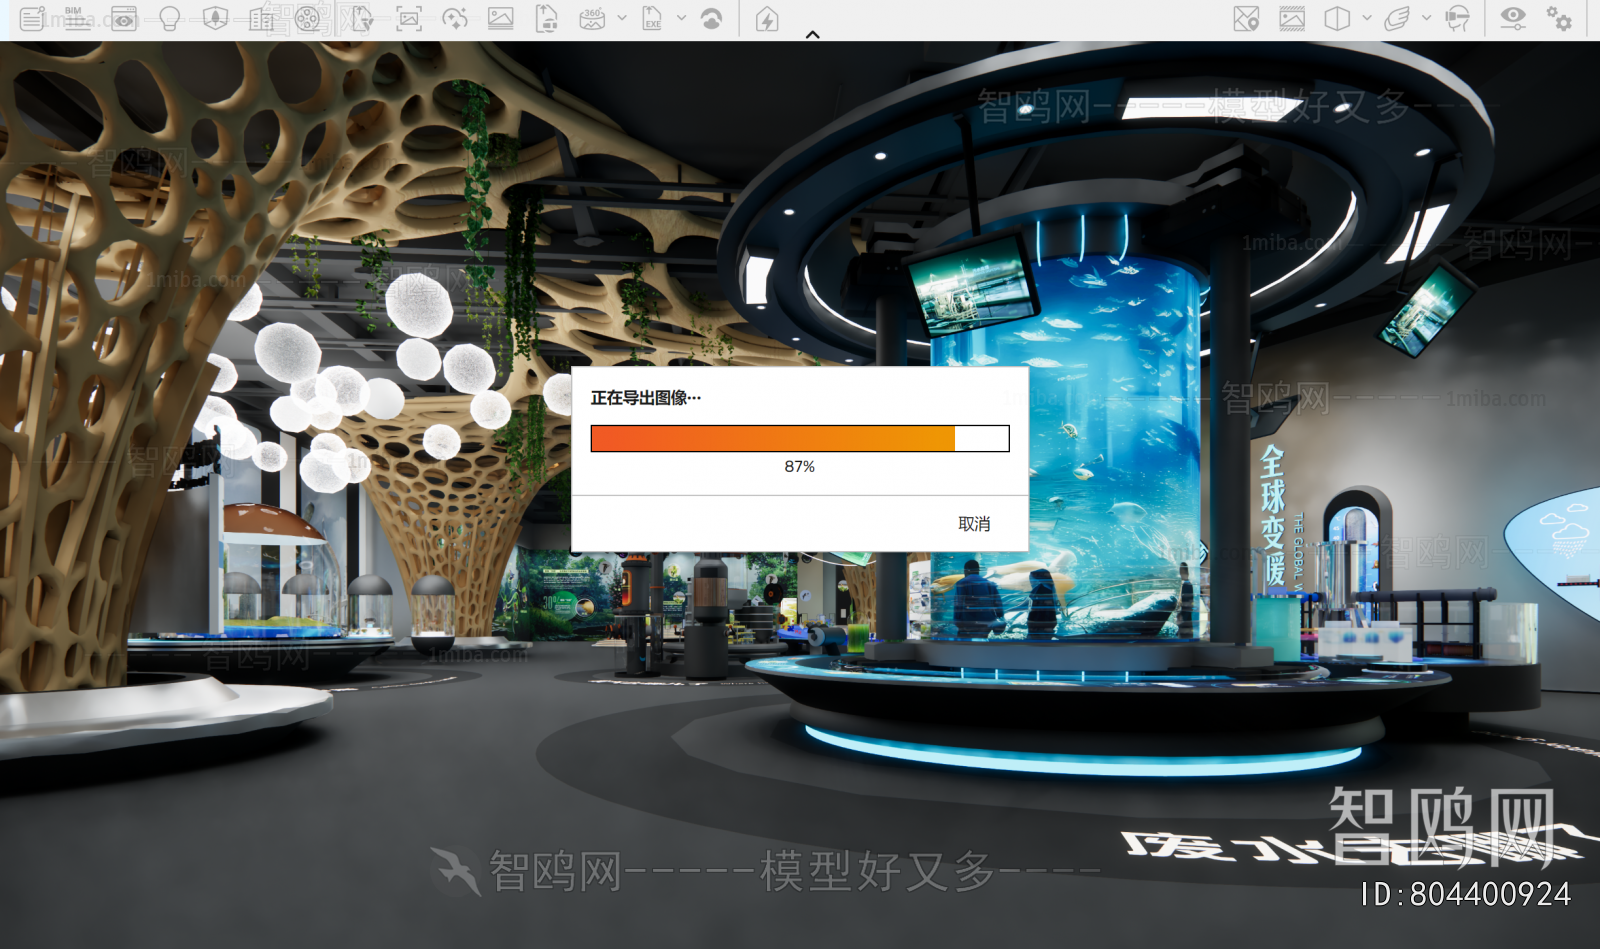Viewport: 1600px width, 949px height.
Task: Open the cloud sync icon
Action: pos(711,19)
